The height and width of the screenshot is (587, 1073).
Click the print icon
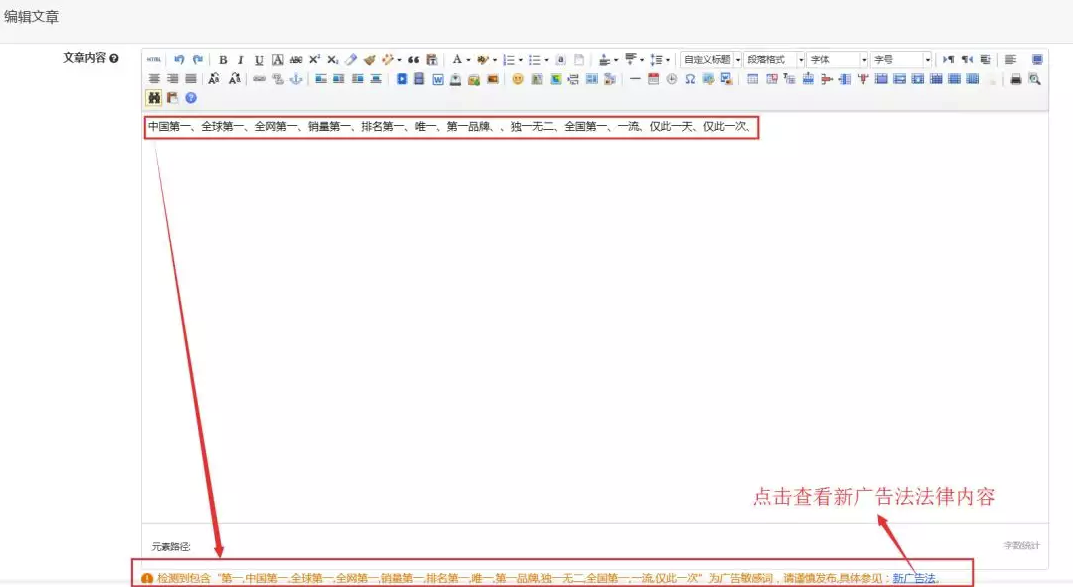tap(1016, 79)
